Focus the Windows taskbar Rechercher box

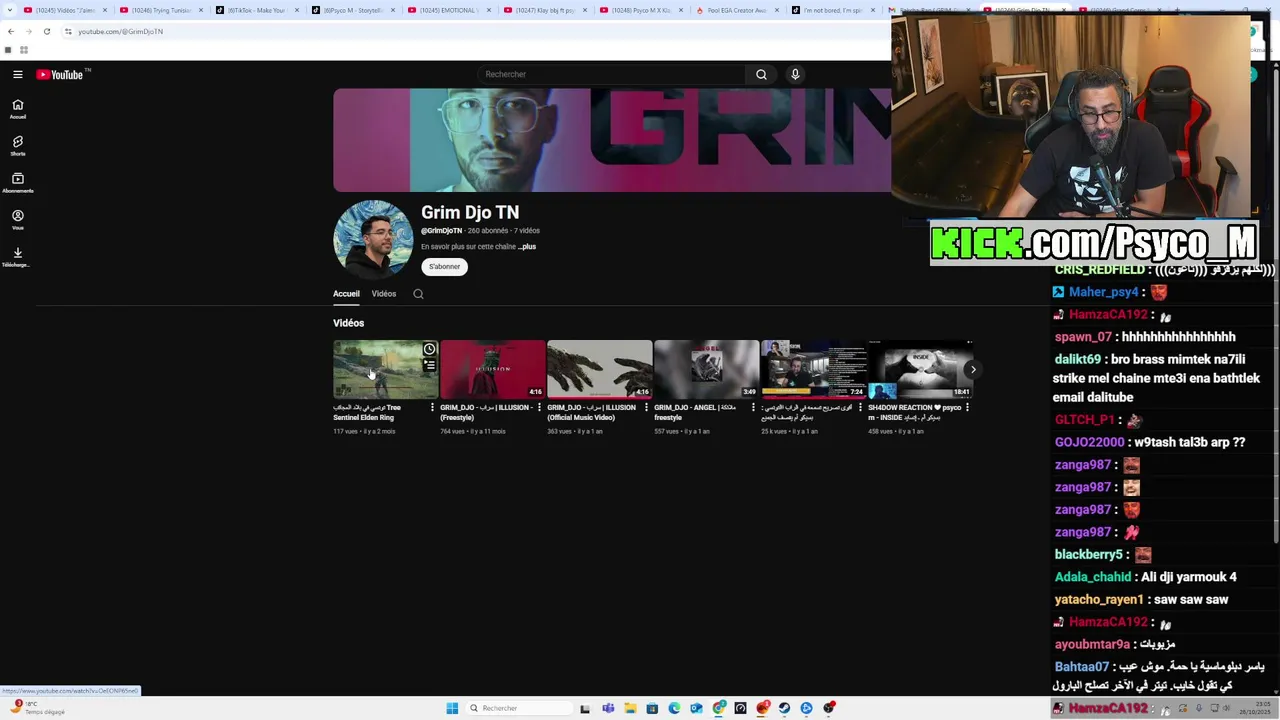tap(520, 708)
